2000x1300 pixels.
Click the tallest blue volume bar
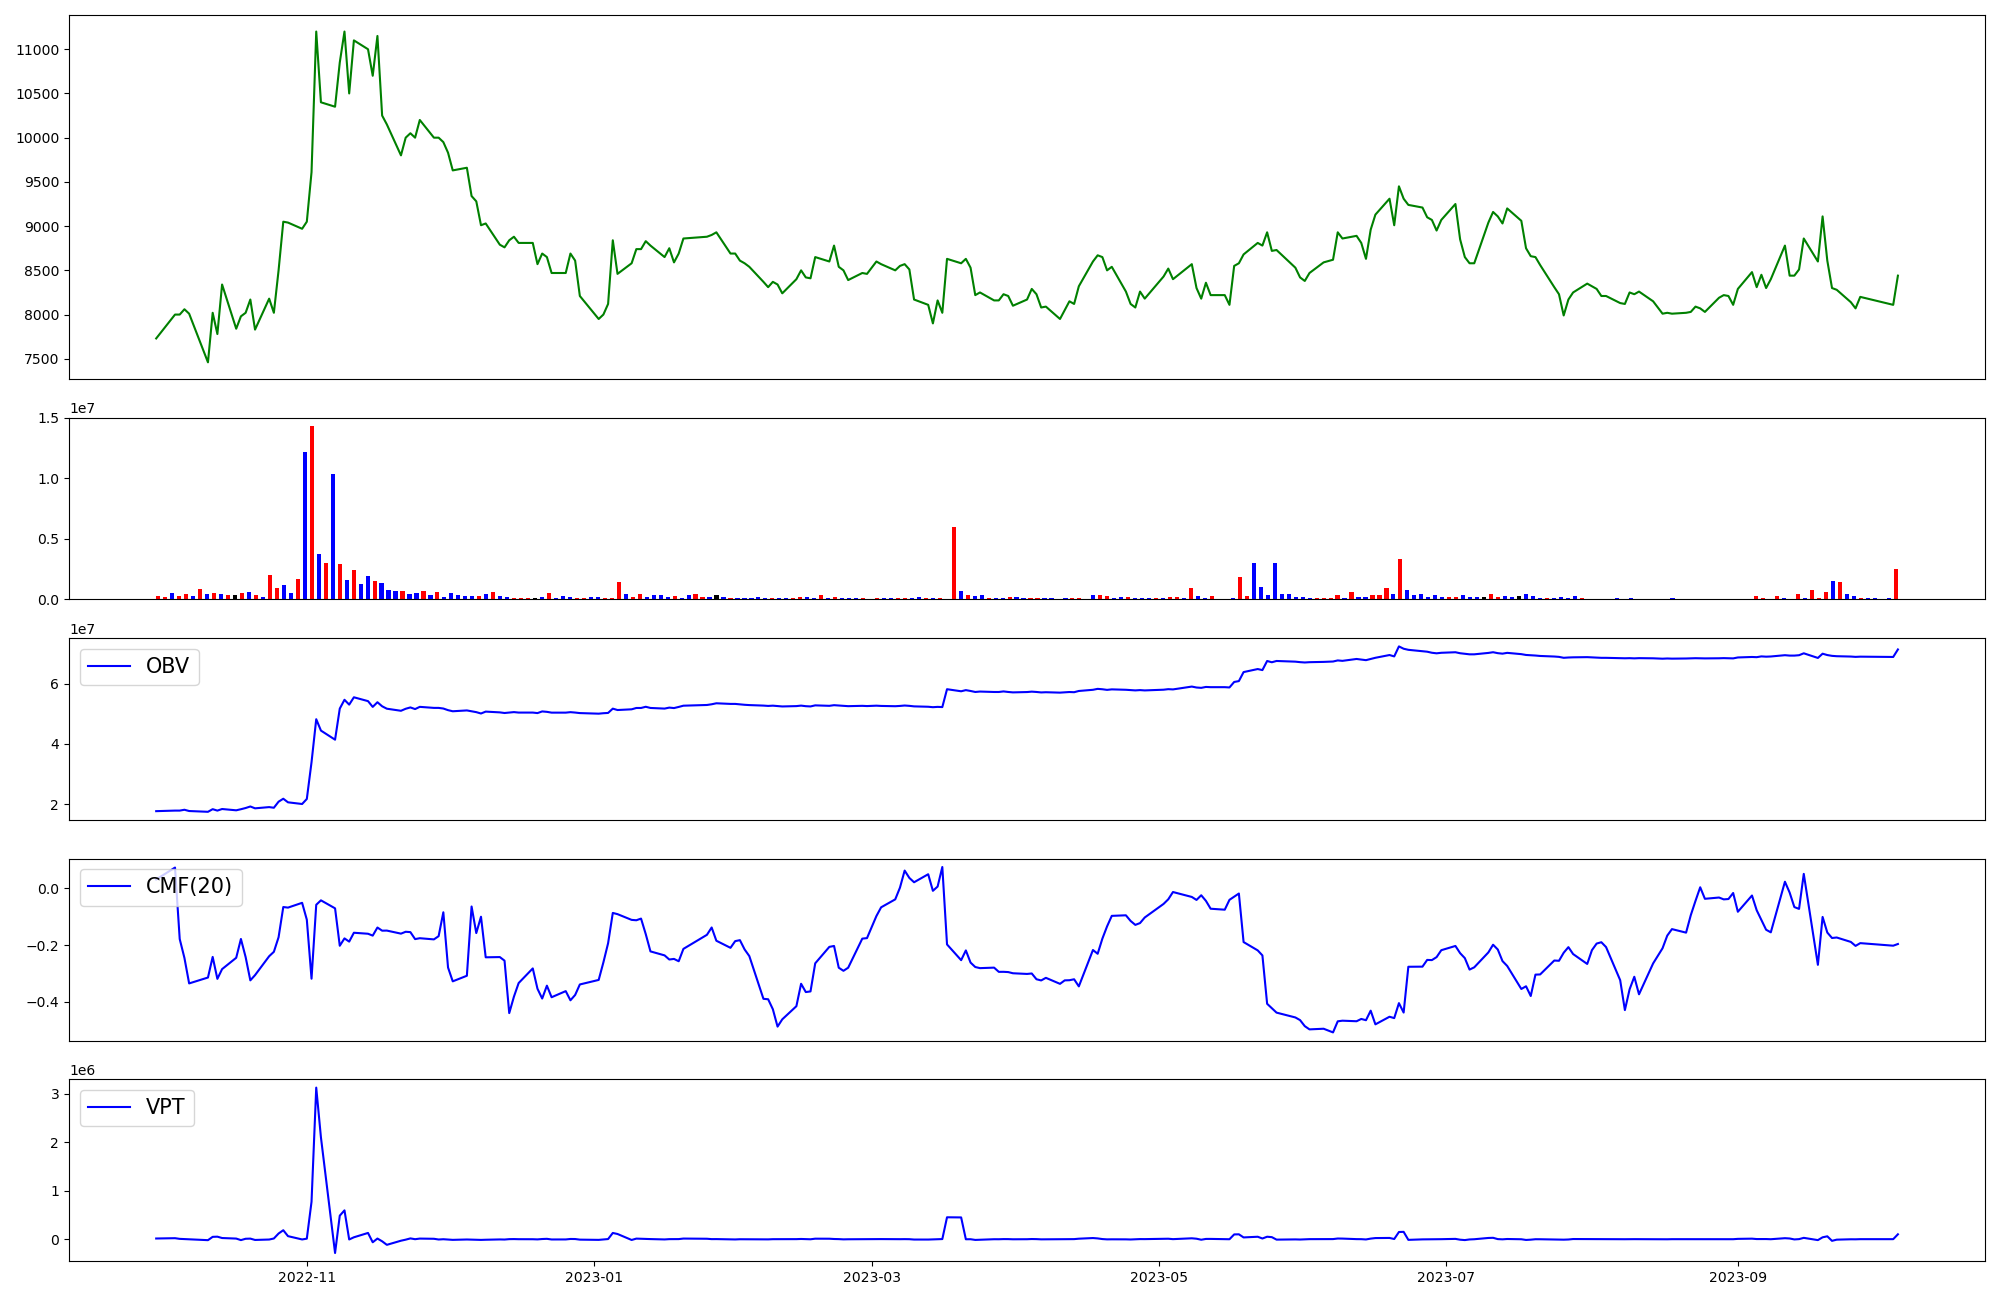305,525
